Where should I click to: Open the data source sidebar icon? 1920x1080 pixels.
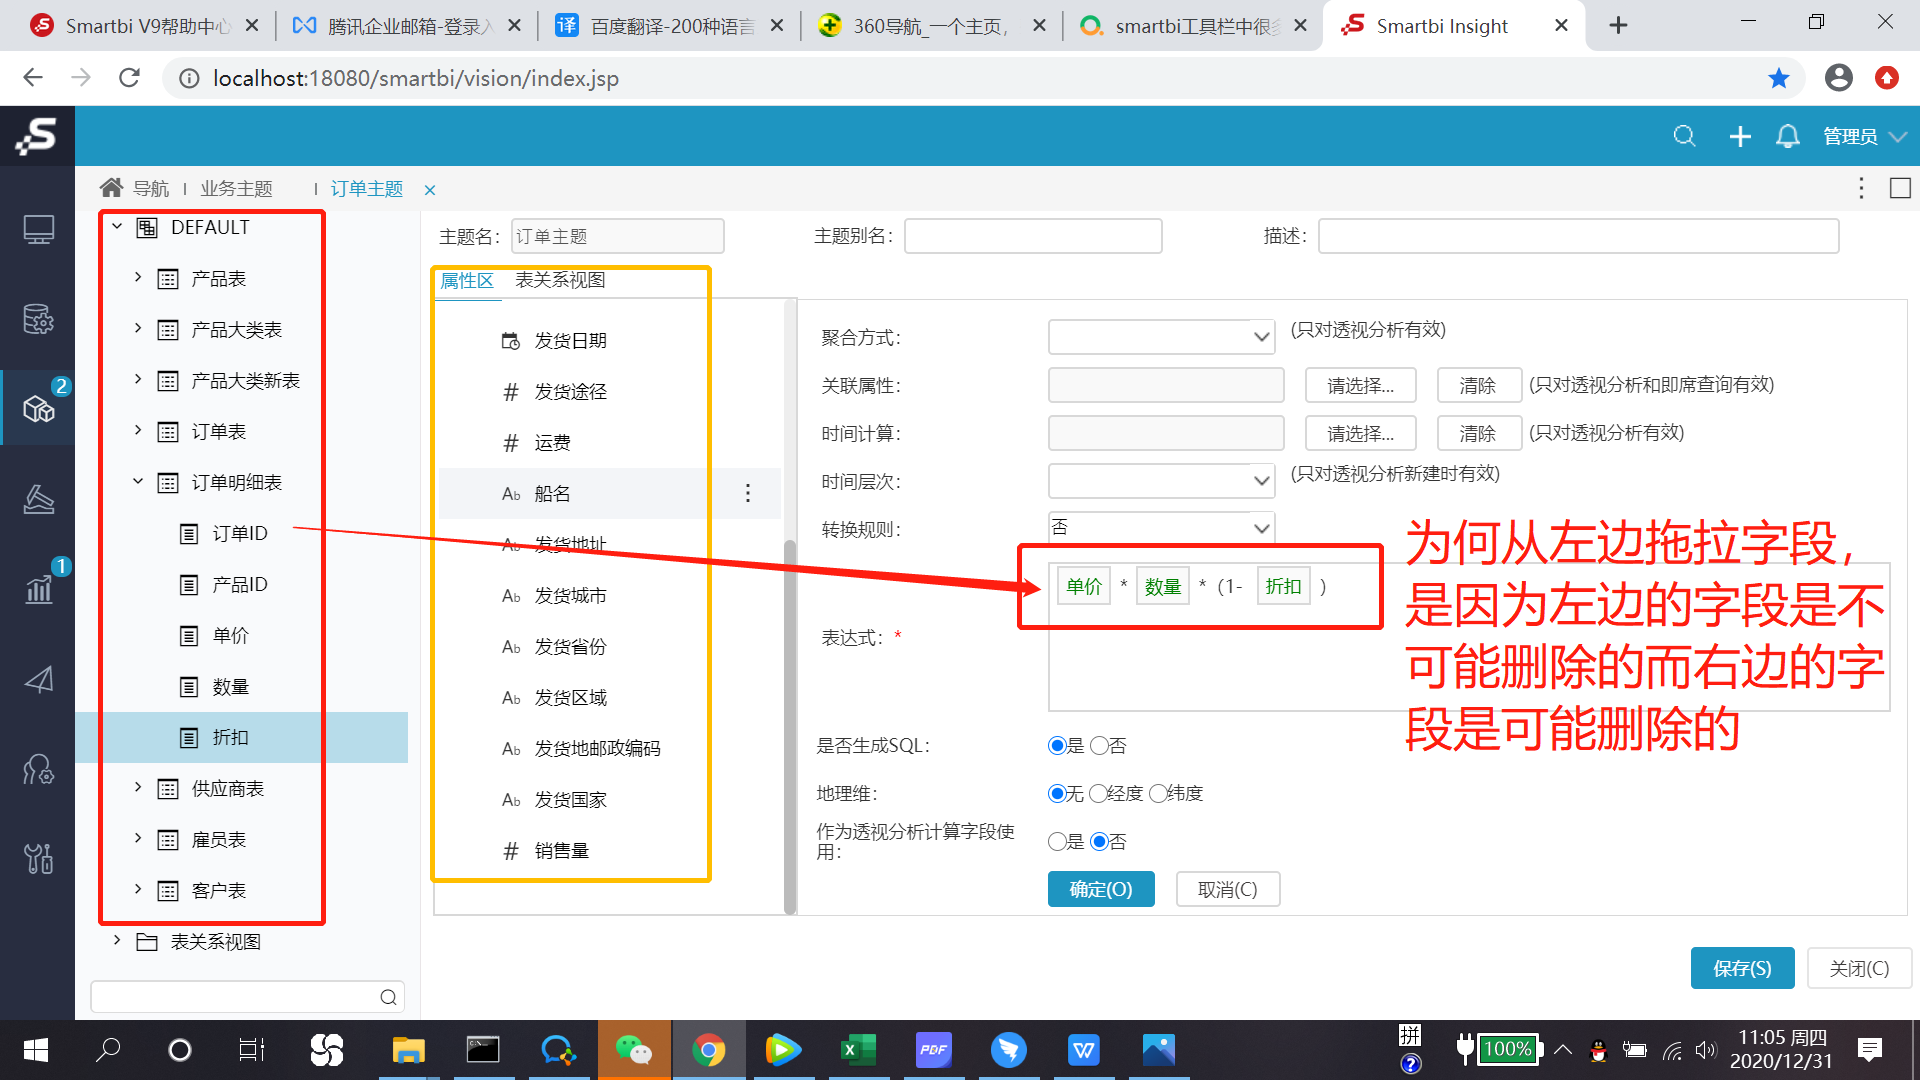point(38,320)
